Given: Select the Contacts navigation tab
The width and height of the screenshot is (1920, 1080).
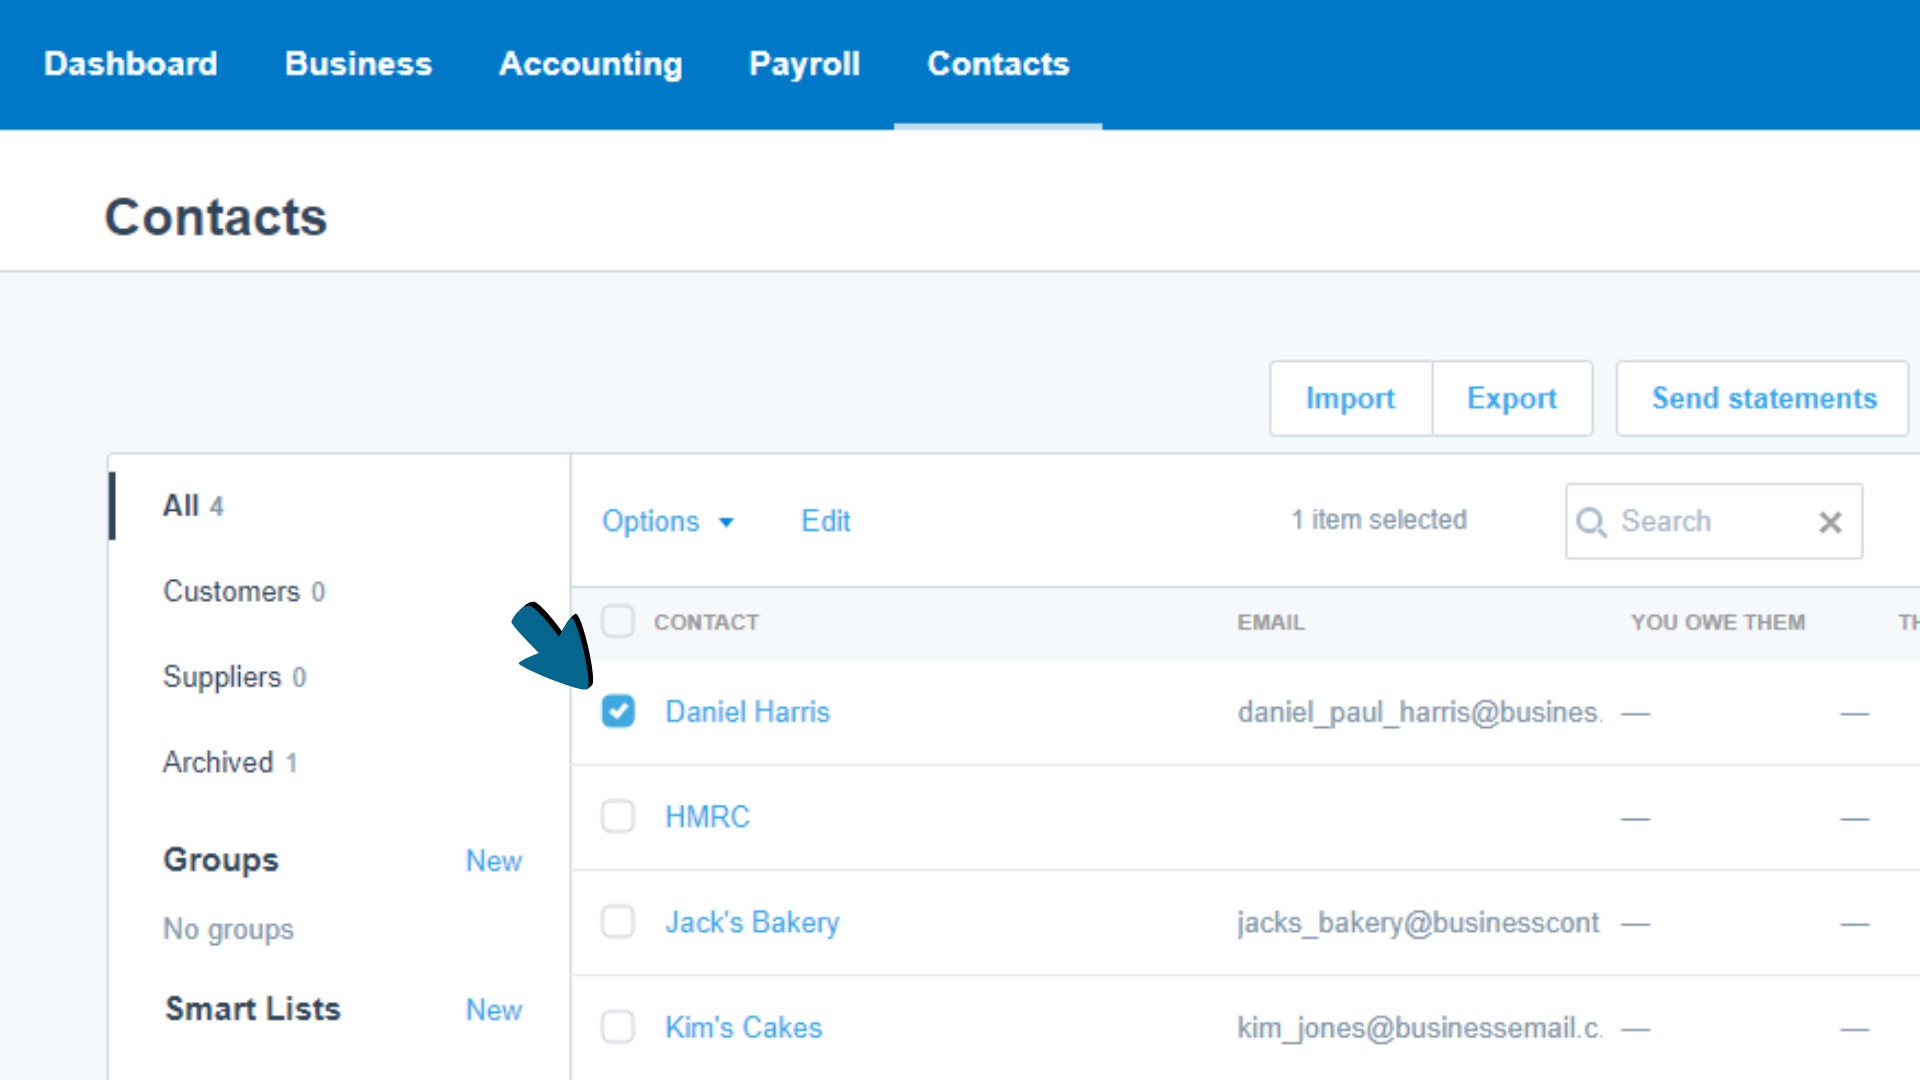Looking at the screenshot, I should 998,63.
